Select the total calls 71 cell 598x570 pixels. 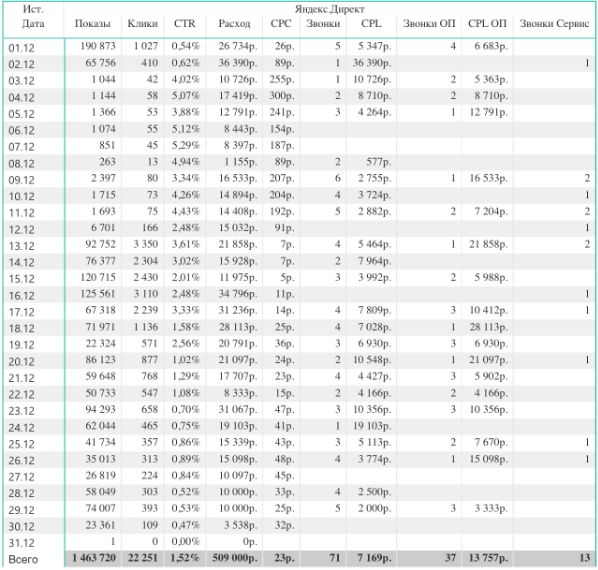(x=334, y=558)
